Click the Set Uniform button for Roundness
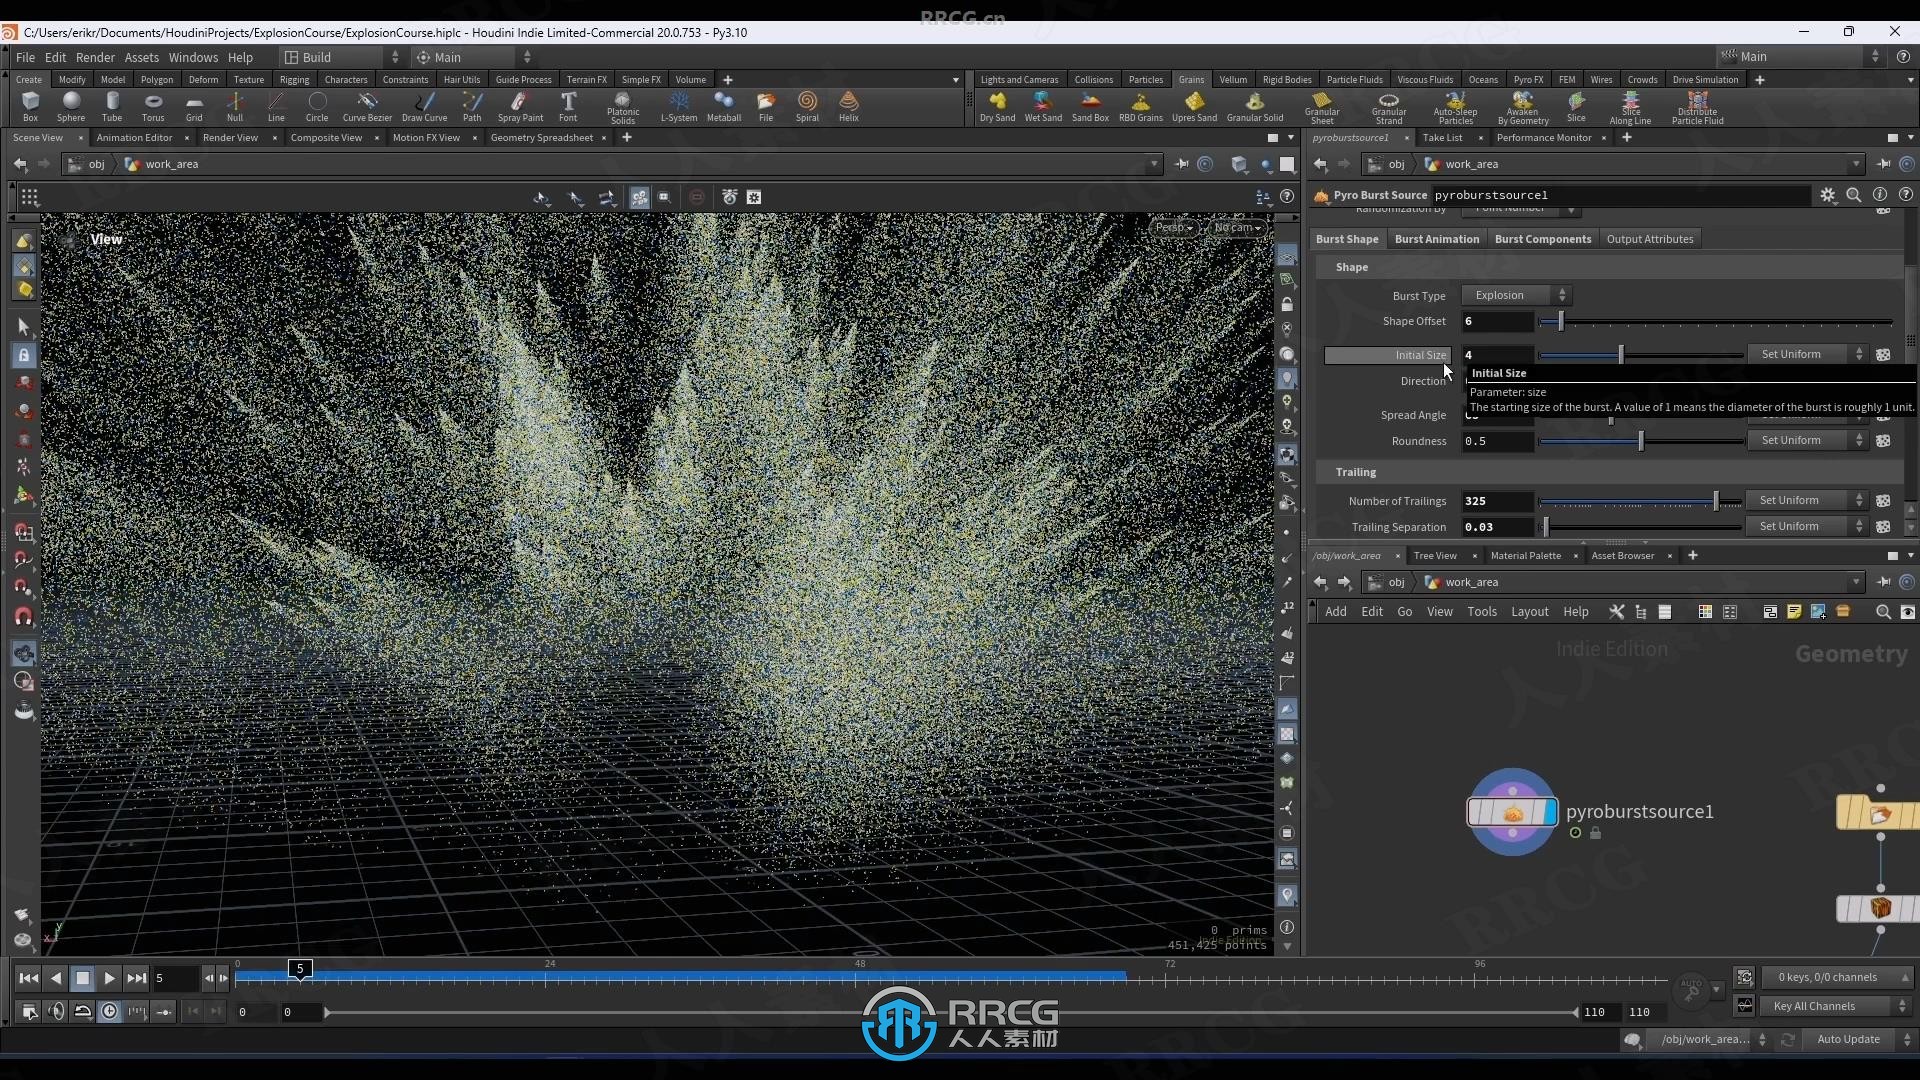 pyautogui.click(x=1789, y=439)
